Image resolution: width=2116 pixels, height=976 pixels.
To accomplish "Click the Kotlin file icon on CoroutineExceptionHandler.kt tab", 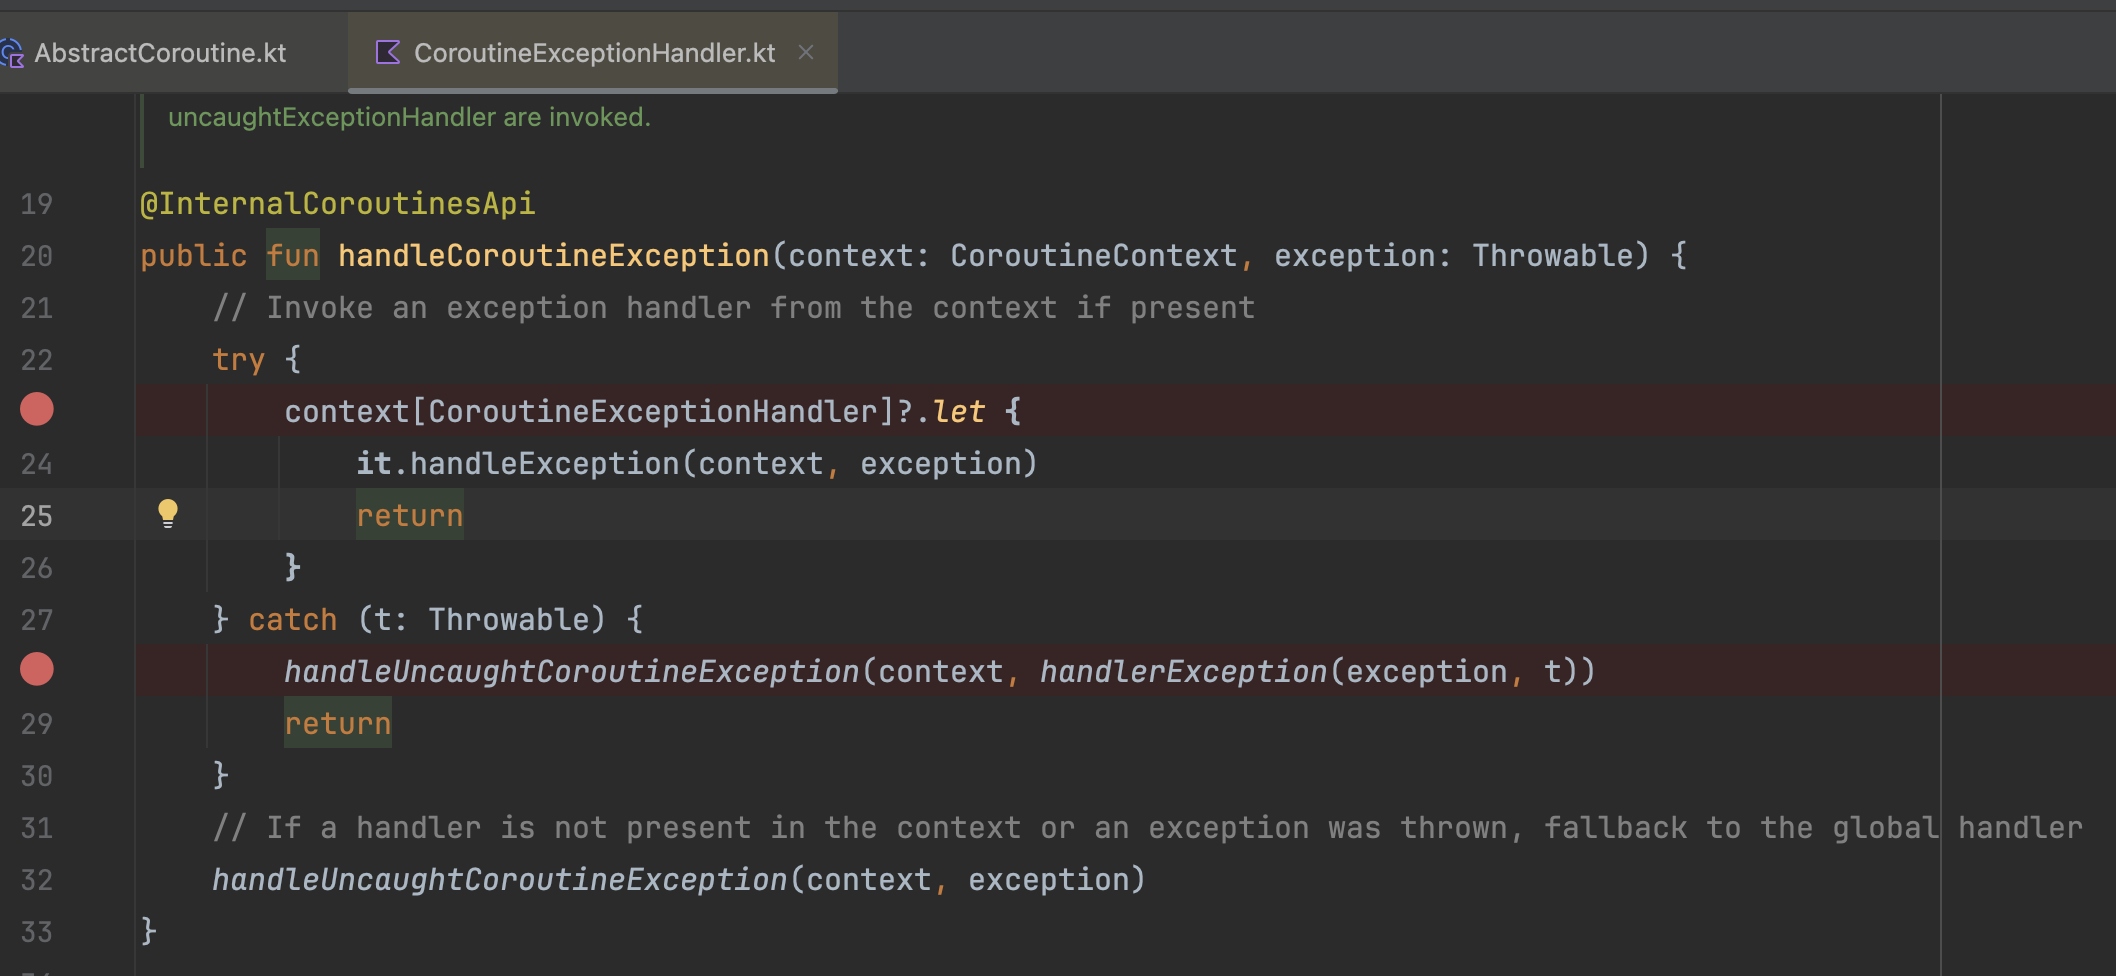I will (388, 52).
